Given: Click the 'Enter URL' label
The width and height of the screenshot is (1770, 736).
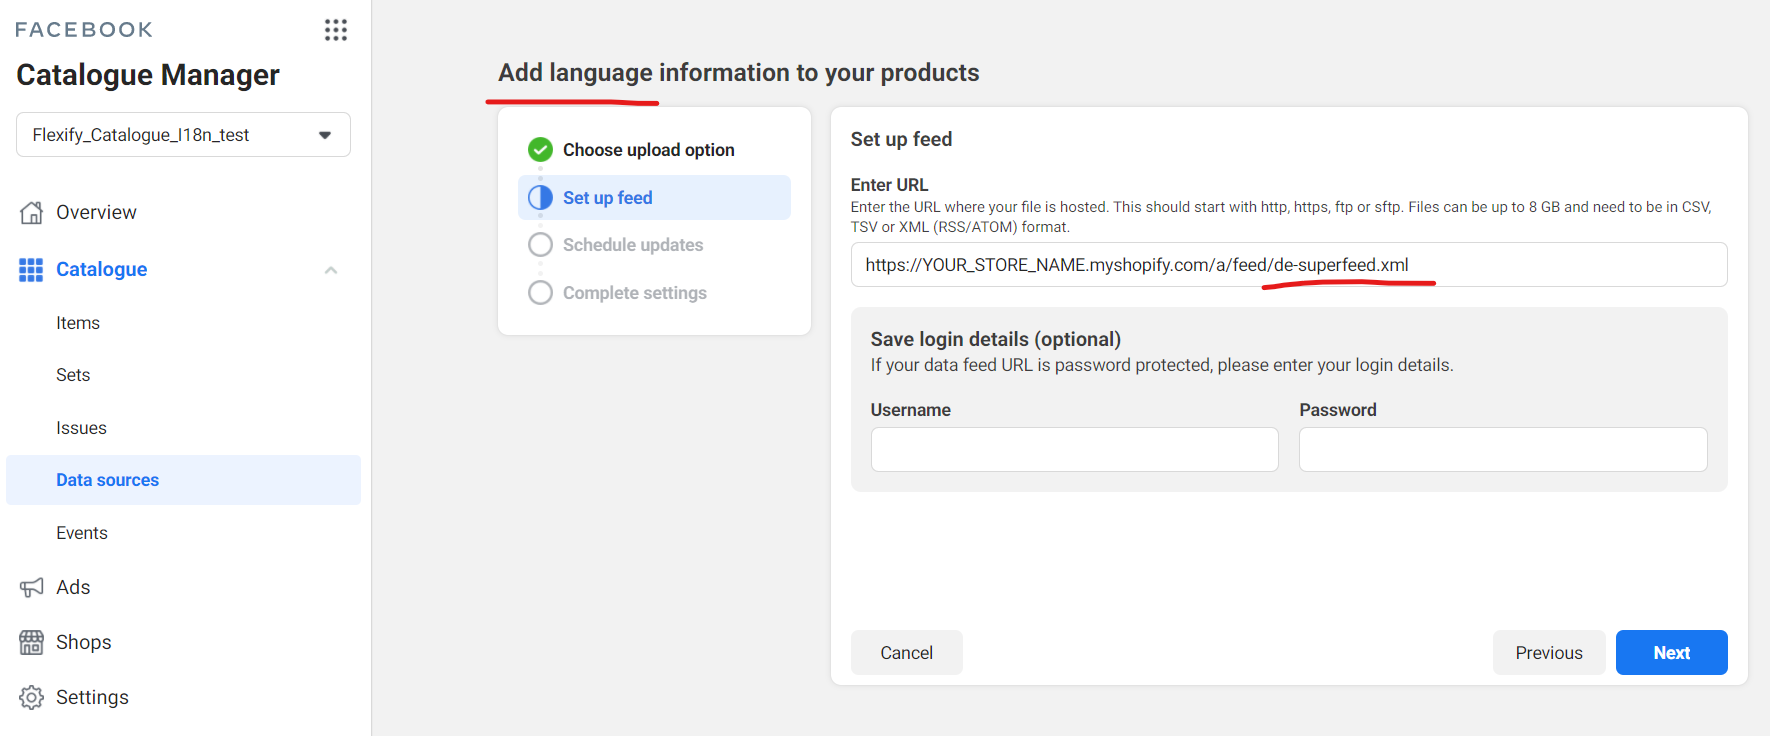Looking at the screenshot, I should (890, 185).
